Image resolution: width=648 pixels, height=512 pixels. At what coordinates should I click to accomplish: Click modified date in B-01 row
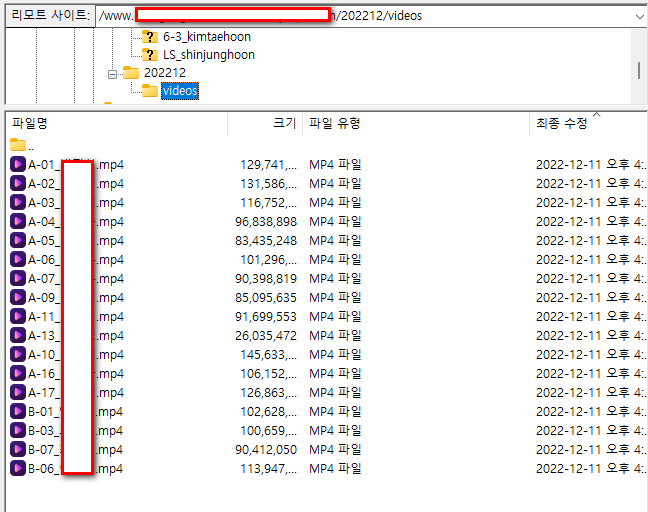tap(591, 412)
